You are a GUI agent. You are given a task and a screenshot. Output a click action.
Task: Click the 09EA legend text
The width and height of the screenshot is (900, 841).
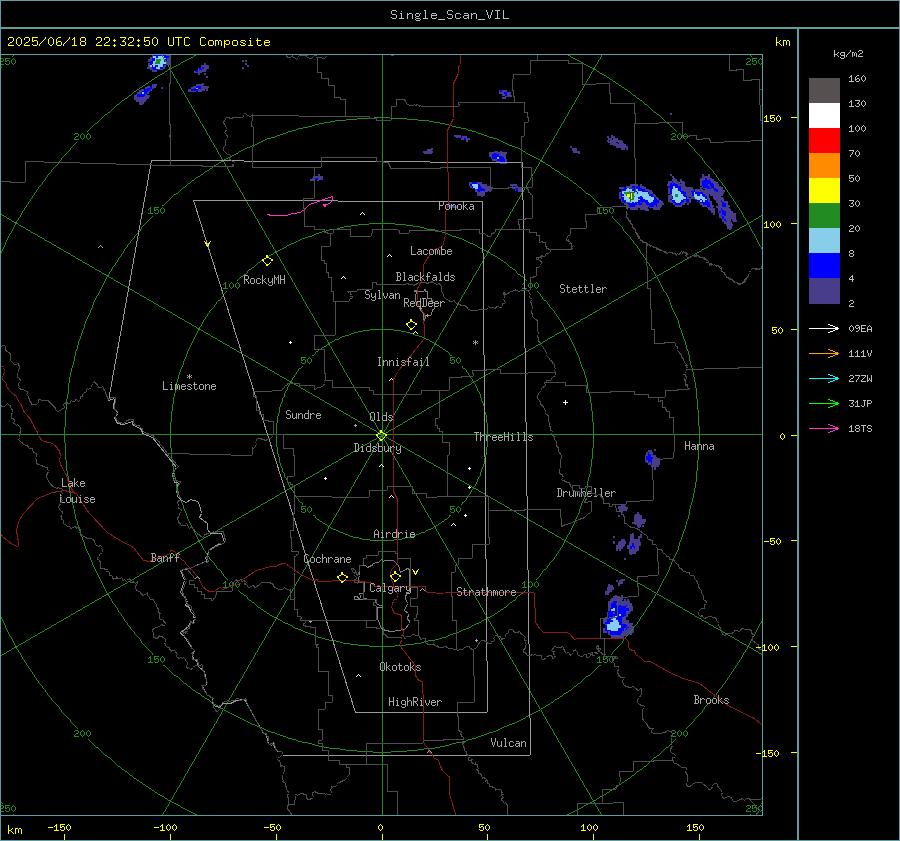pos(860,328)
